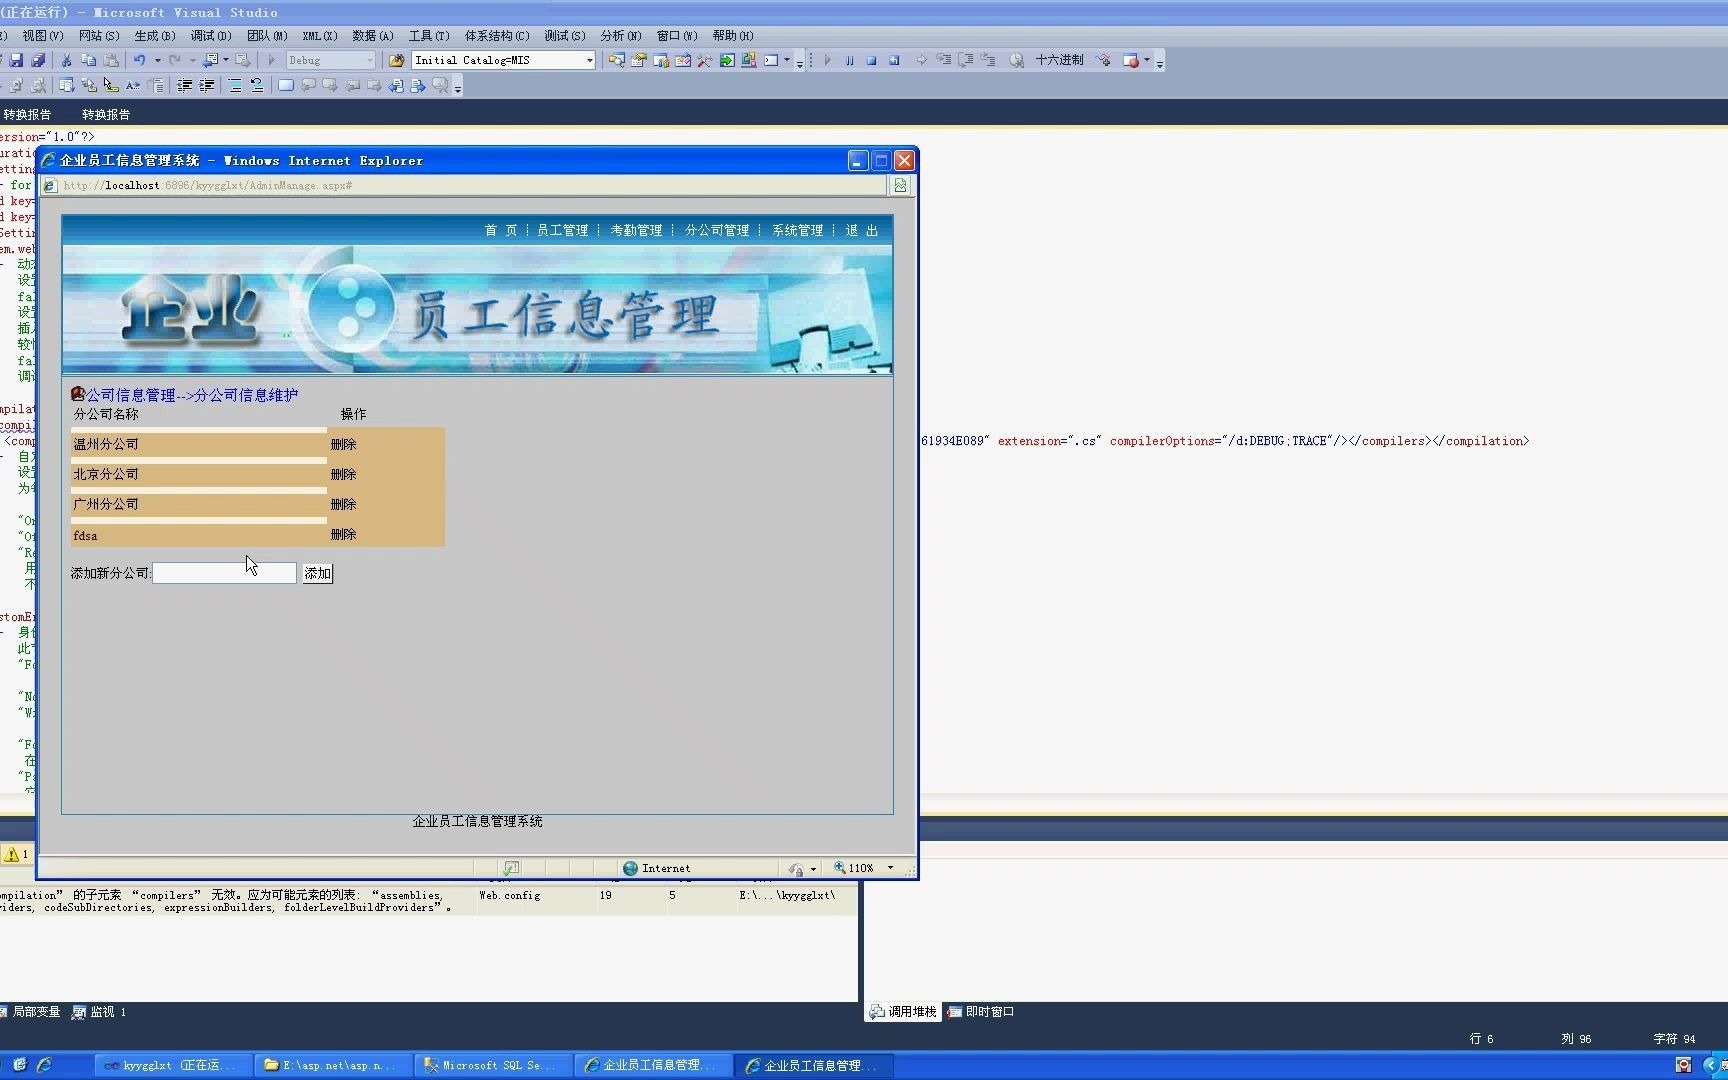Click the 首页 navigation link
Image resolution: width=1728 pixels, height=1080 pixels.
point(501,230)
